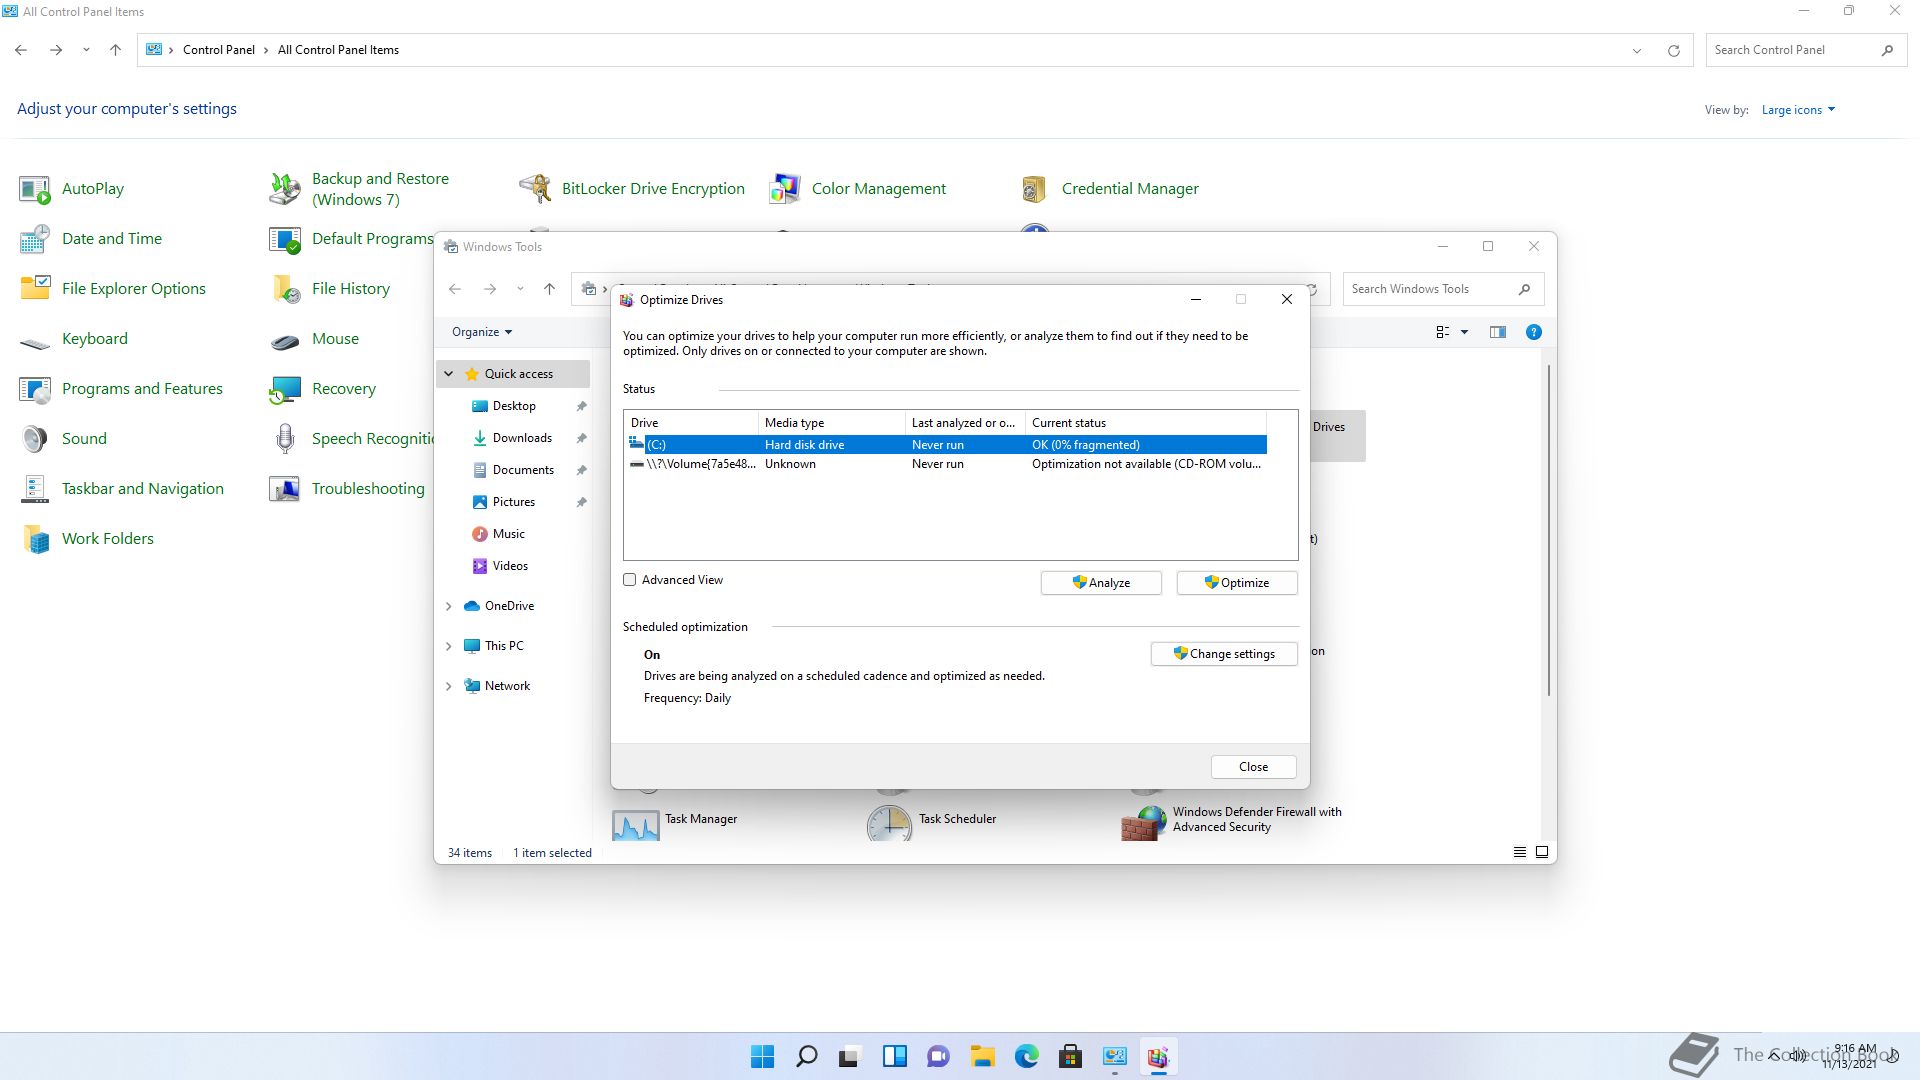Open the Credential Manager icon
The width and height of the screenshot is (1920, 1080).
(1034, 188)
